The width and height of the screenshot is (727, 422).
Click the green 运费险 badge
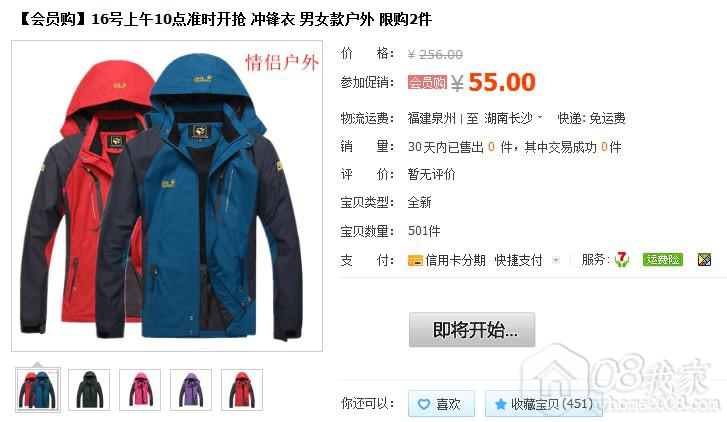(x=663, y=260)
